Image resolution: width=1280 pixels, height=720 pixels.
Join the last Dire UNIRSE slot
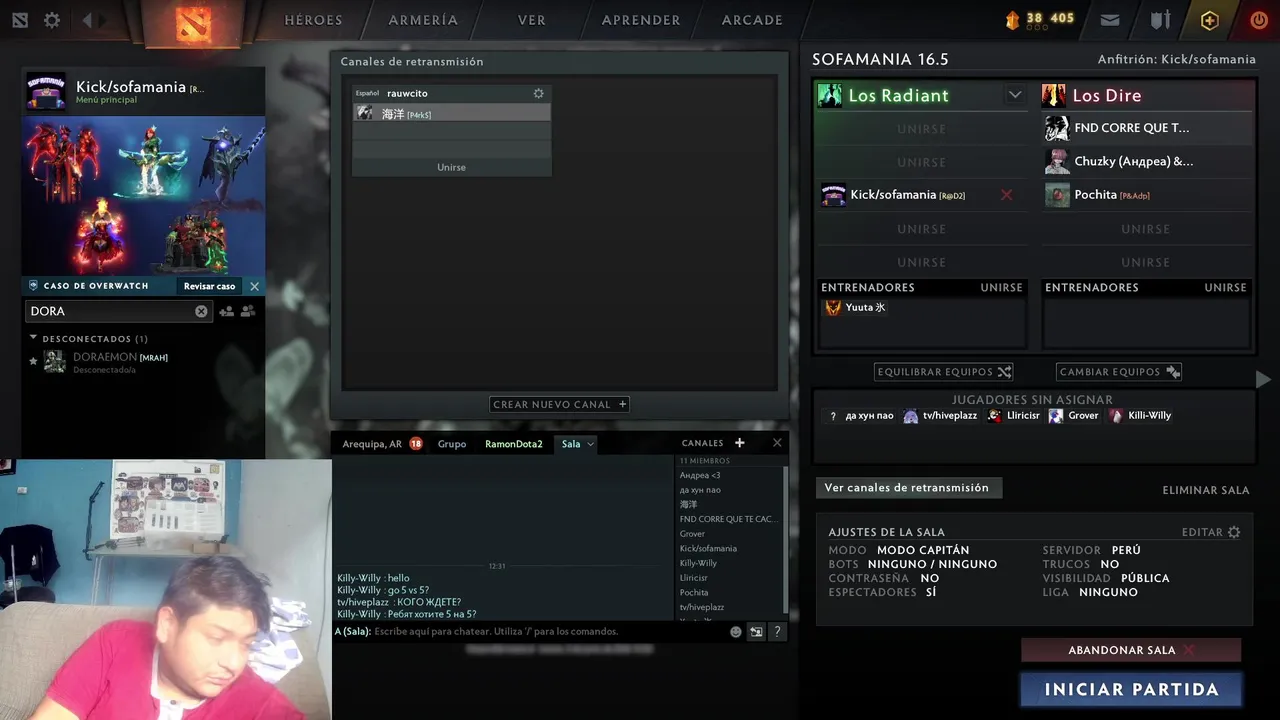click(1146, 262)
